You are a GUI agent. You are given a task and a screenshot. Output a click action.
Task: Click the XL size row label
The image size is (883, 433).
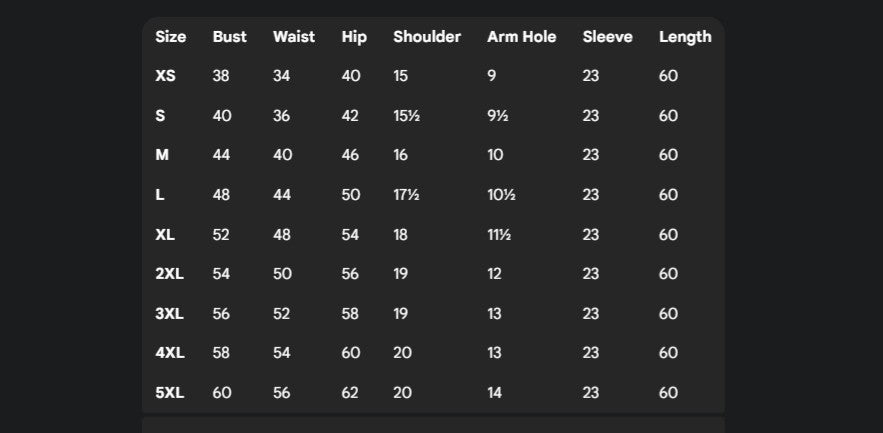click(165, 235)
